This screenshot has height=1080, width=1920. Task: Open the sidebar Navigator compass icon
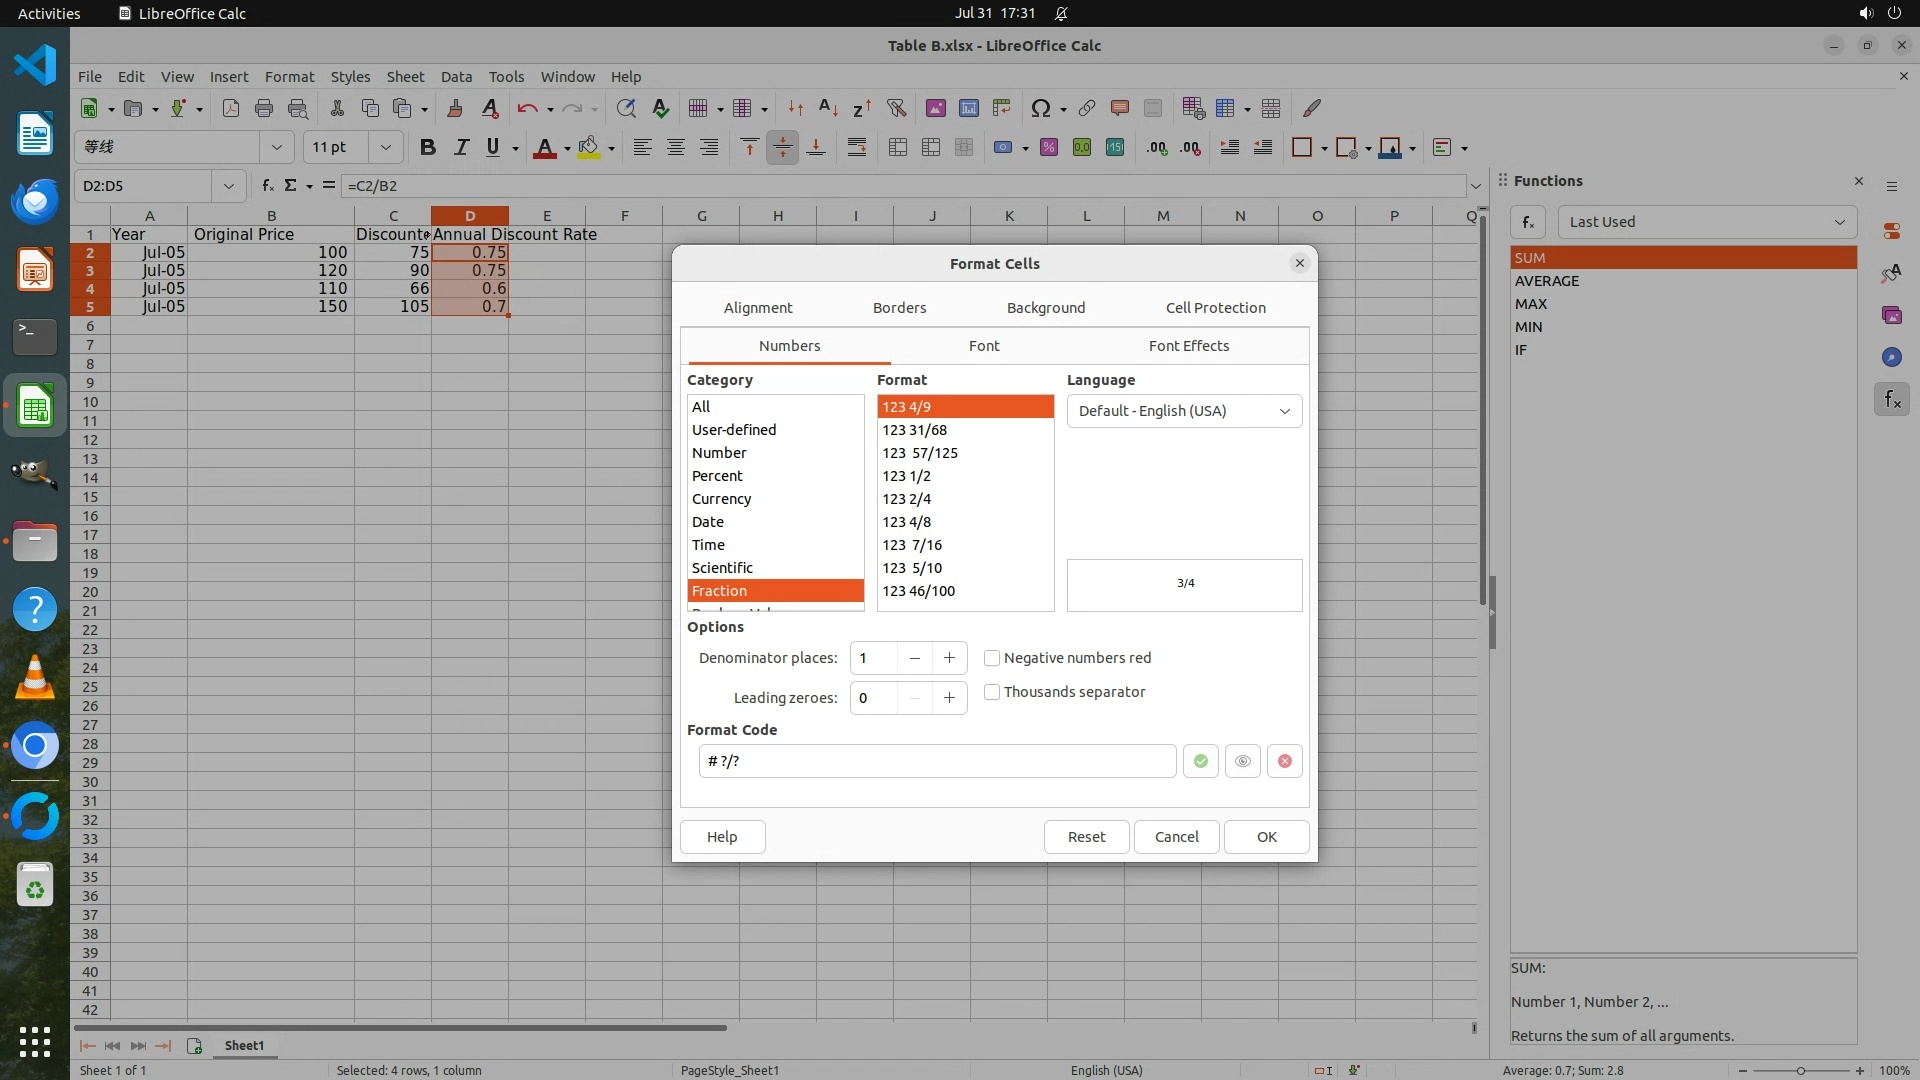click(x=1891, y=357)
